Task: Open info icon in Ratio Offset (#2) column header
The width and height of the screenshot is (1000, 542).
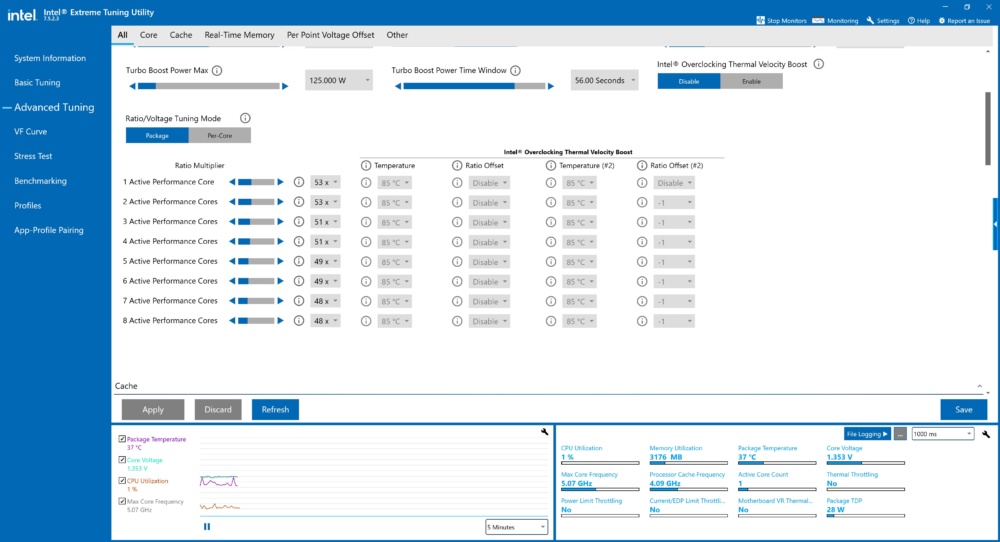Action: 642,166
